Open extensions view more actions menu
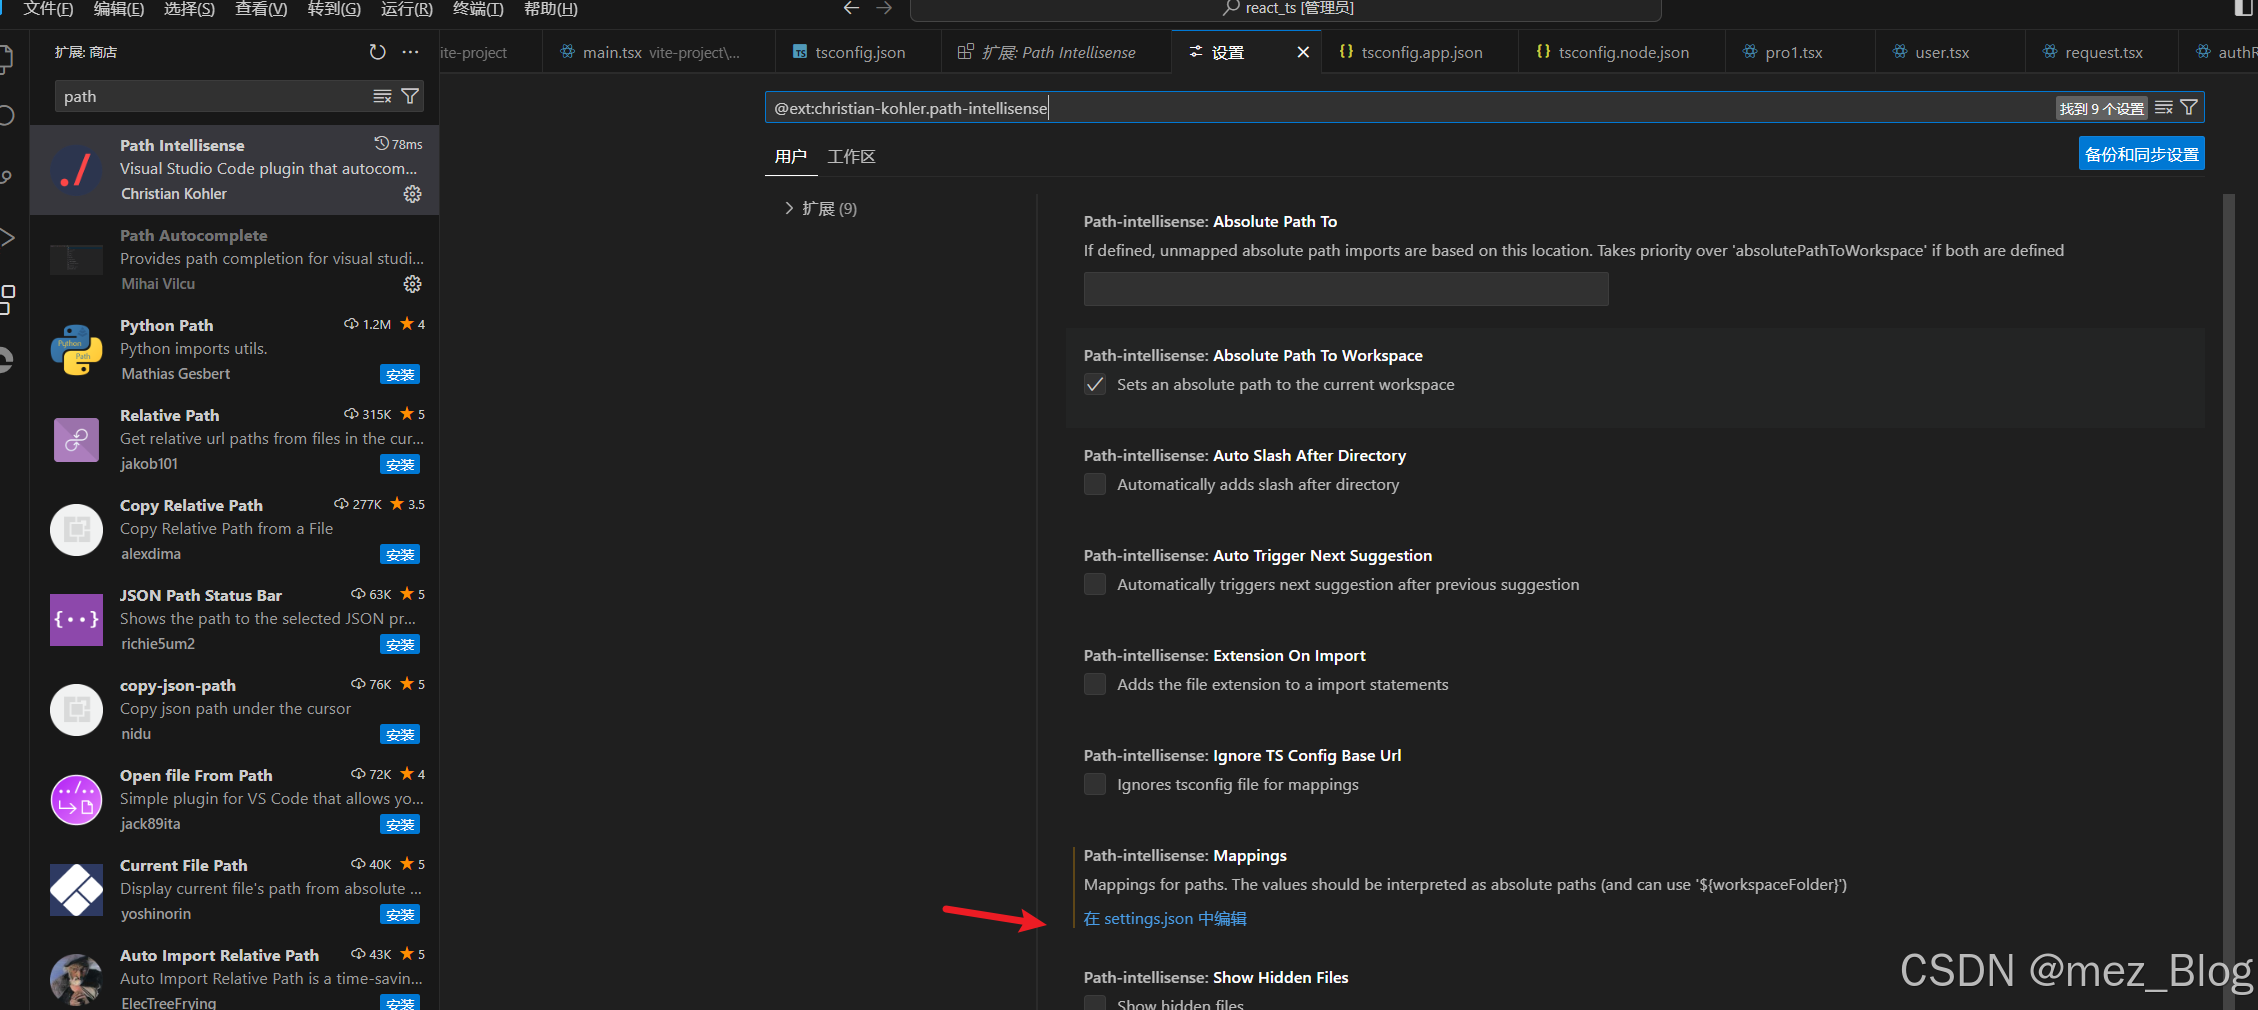This screenshot has width=2258, height=1010. tap(410, 52)
